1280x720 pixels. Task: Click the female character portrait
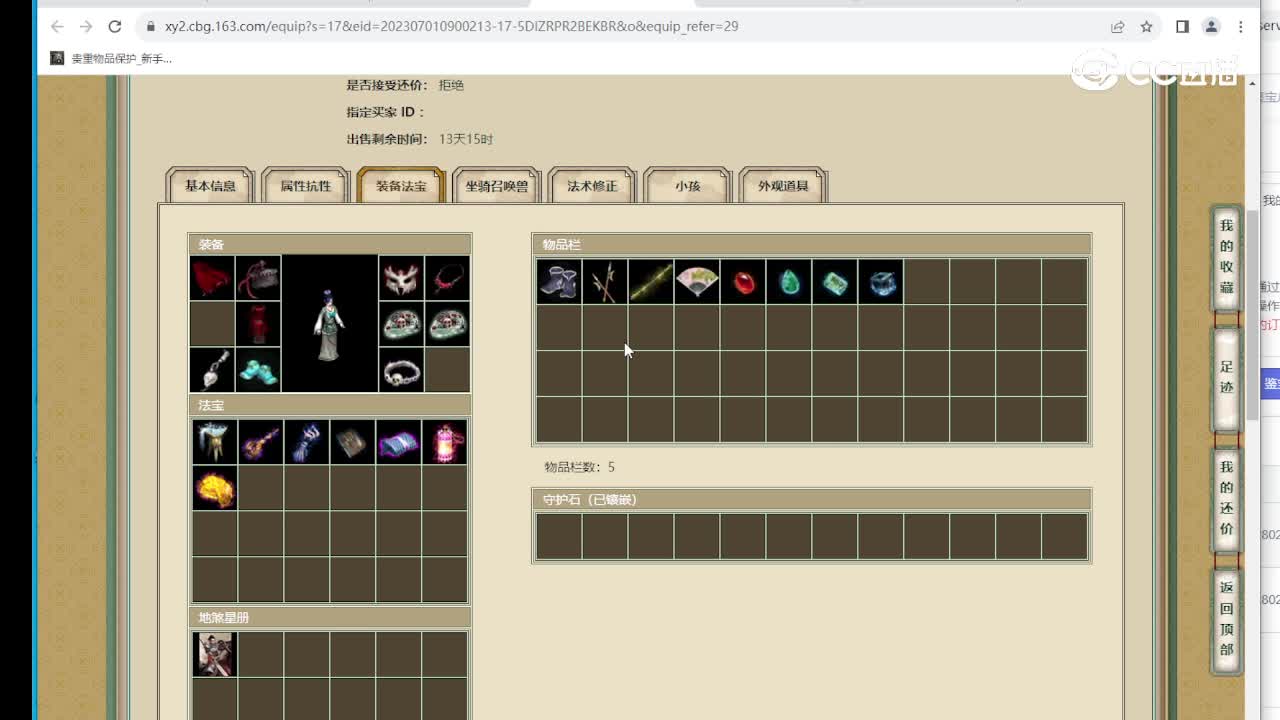(x=330, y=324)
